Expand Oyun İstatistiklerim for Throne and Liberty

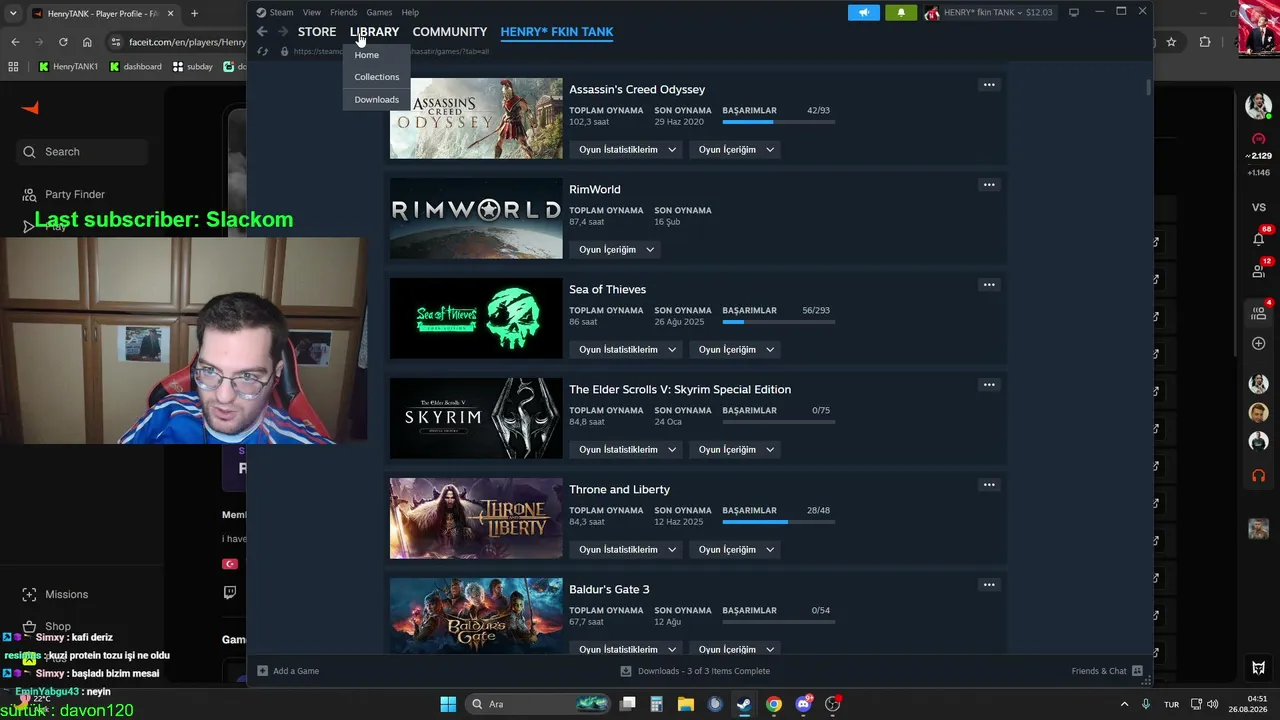[628, 550]
